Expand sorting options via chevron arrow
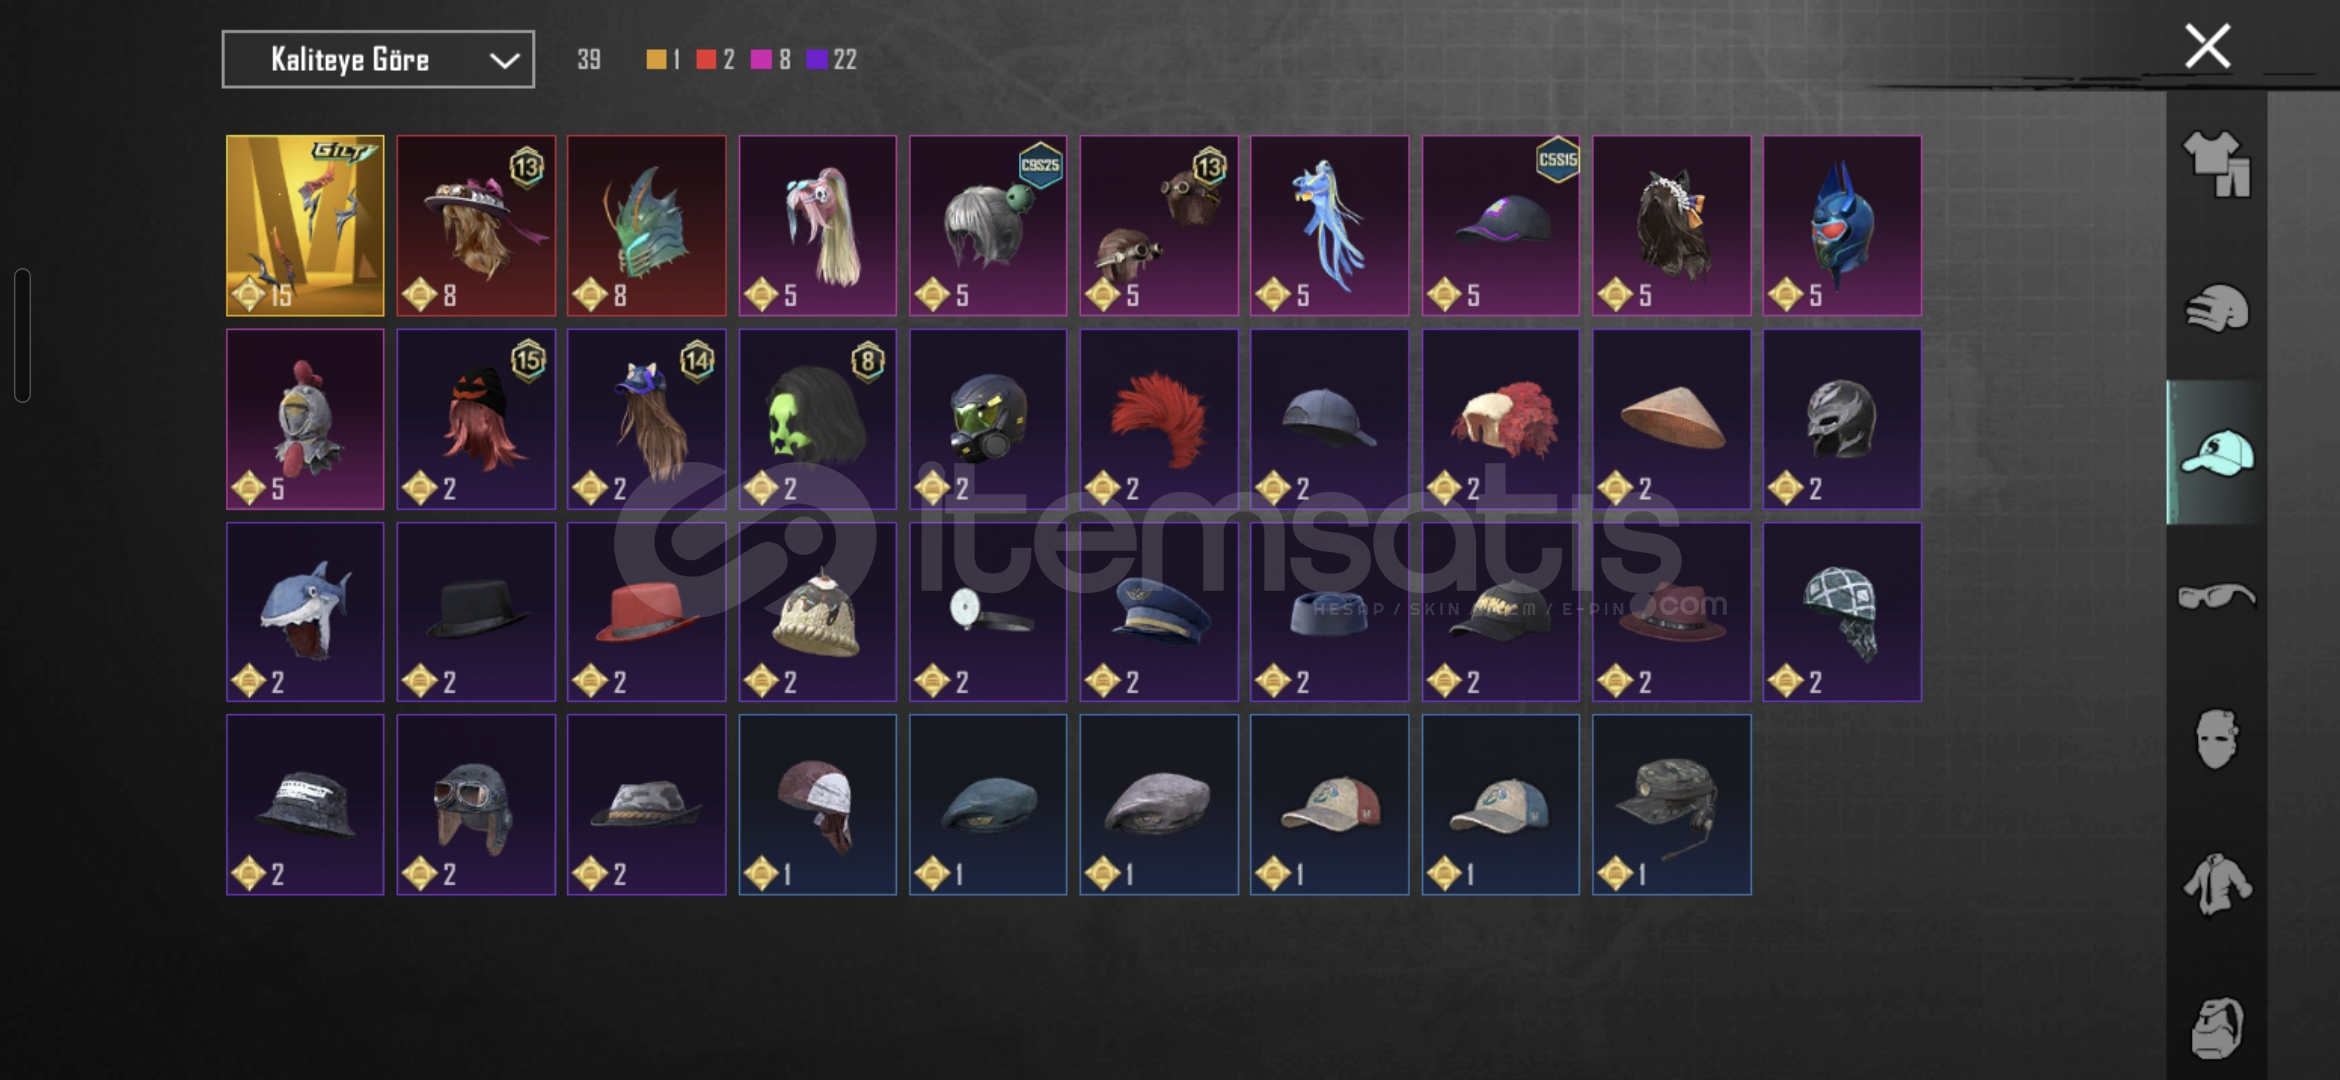Screen dimensions: 2340x1080 pyautogui.click(x=504, y=61)
